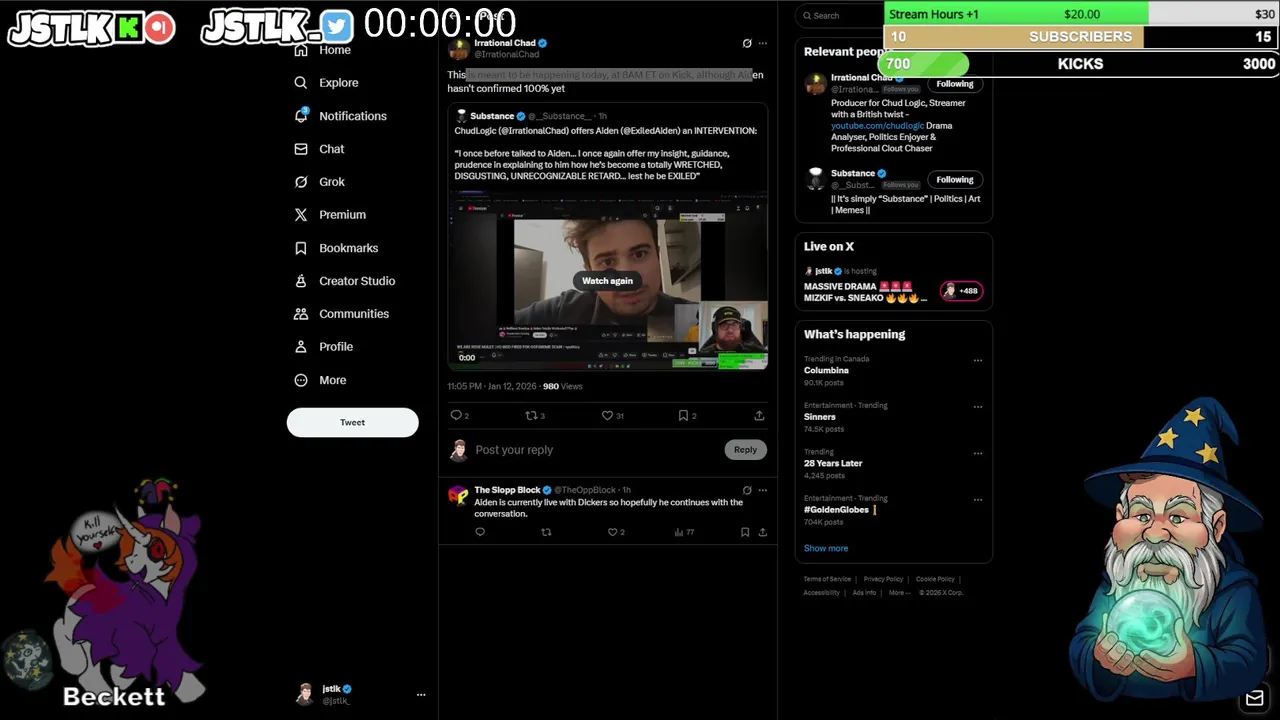Image resolution: width=1280 pixels, height=720 pixels.
Task: Click the Communities people icon
Action: pos(301,314)
